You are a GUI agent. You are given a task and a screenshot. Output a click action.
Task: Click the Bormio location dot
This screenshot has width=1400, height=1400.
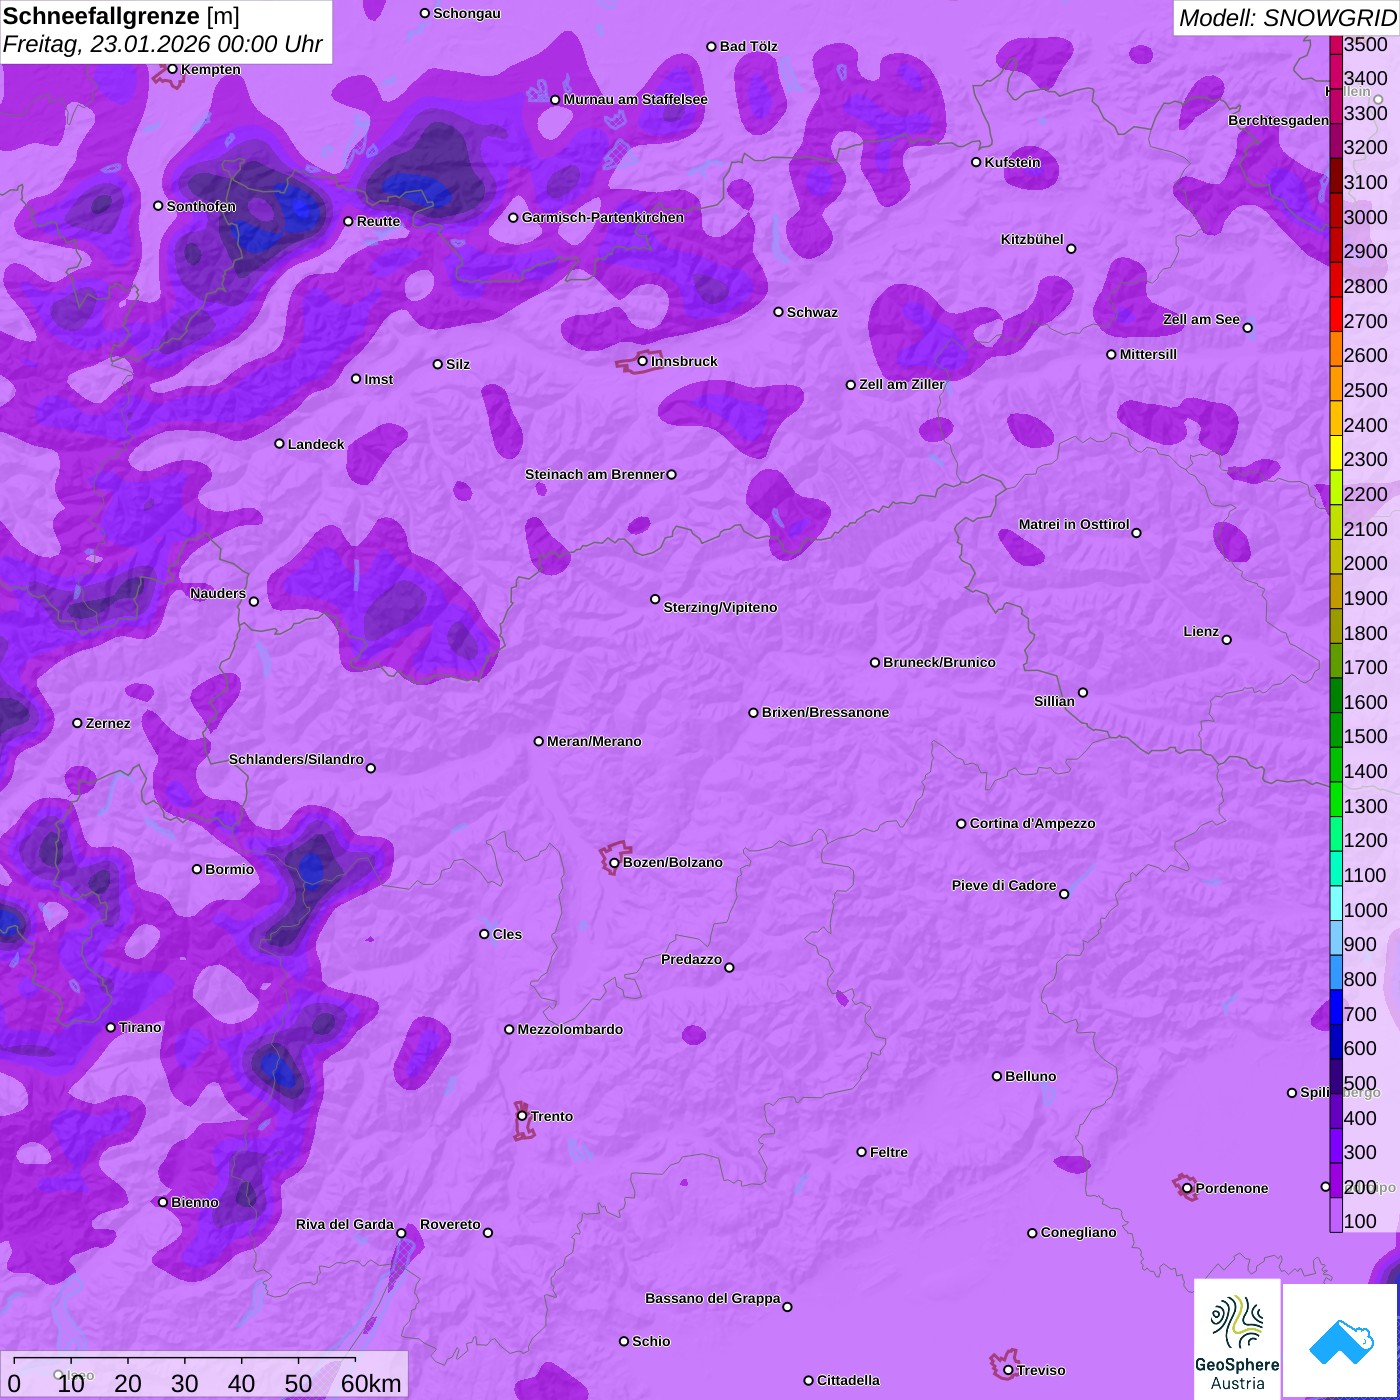tap(197, 869)
